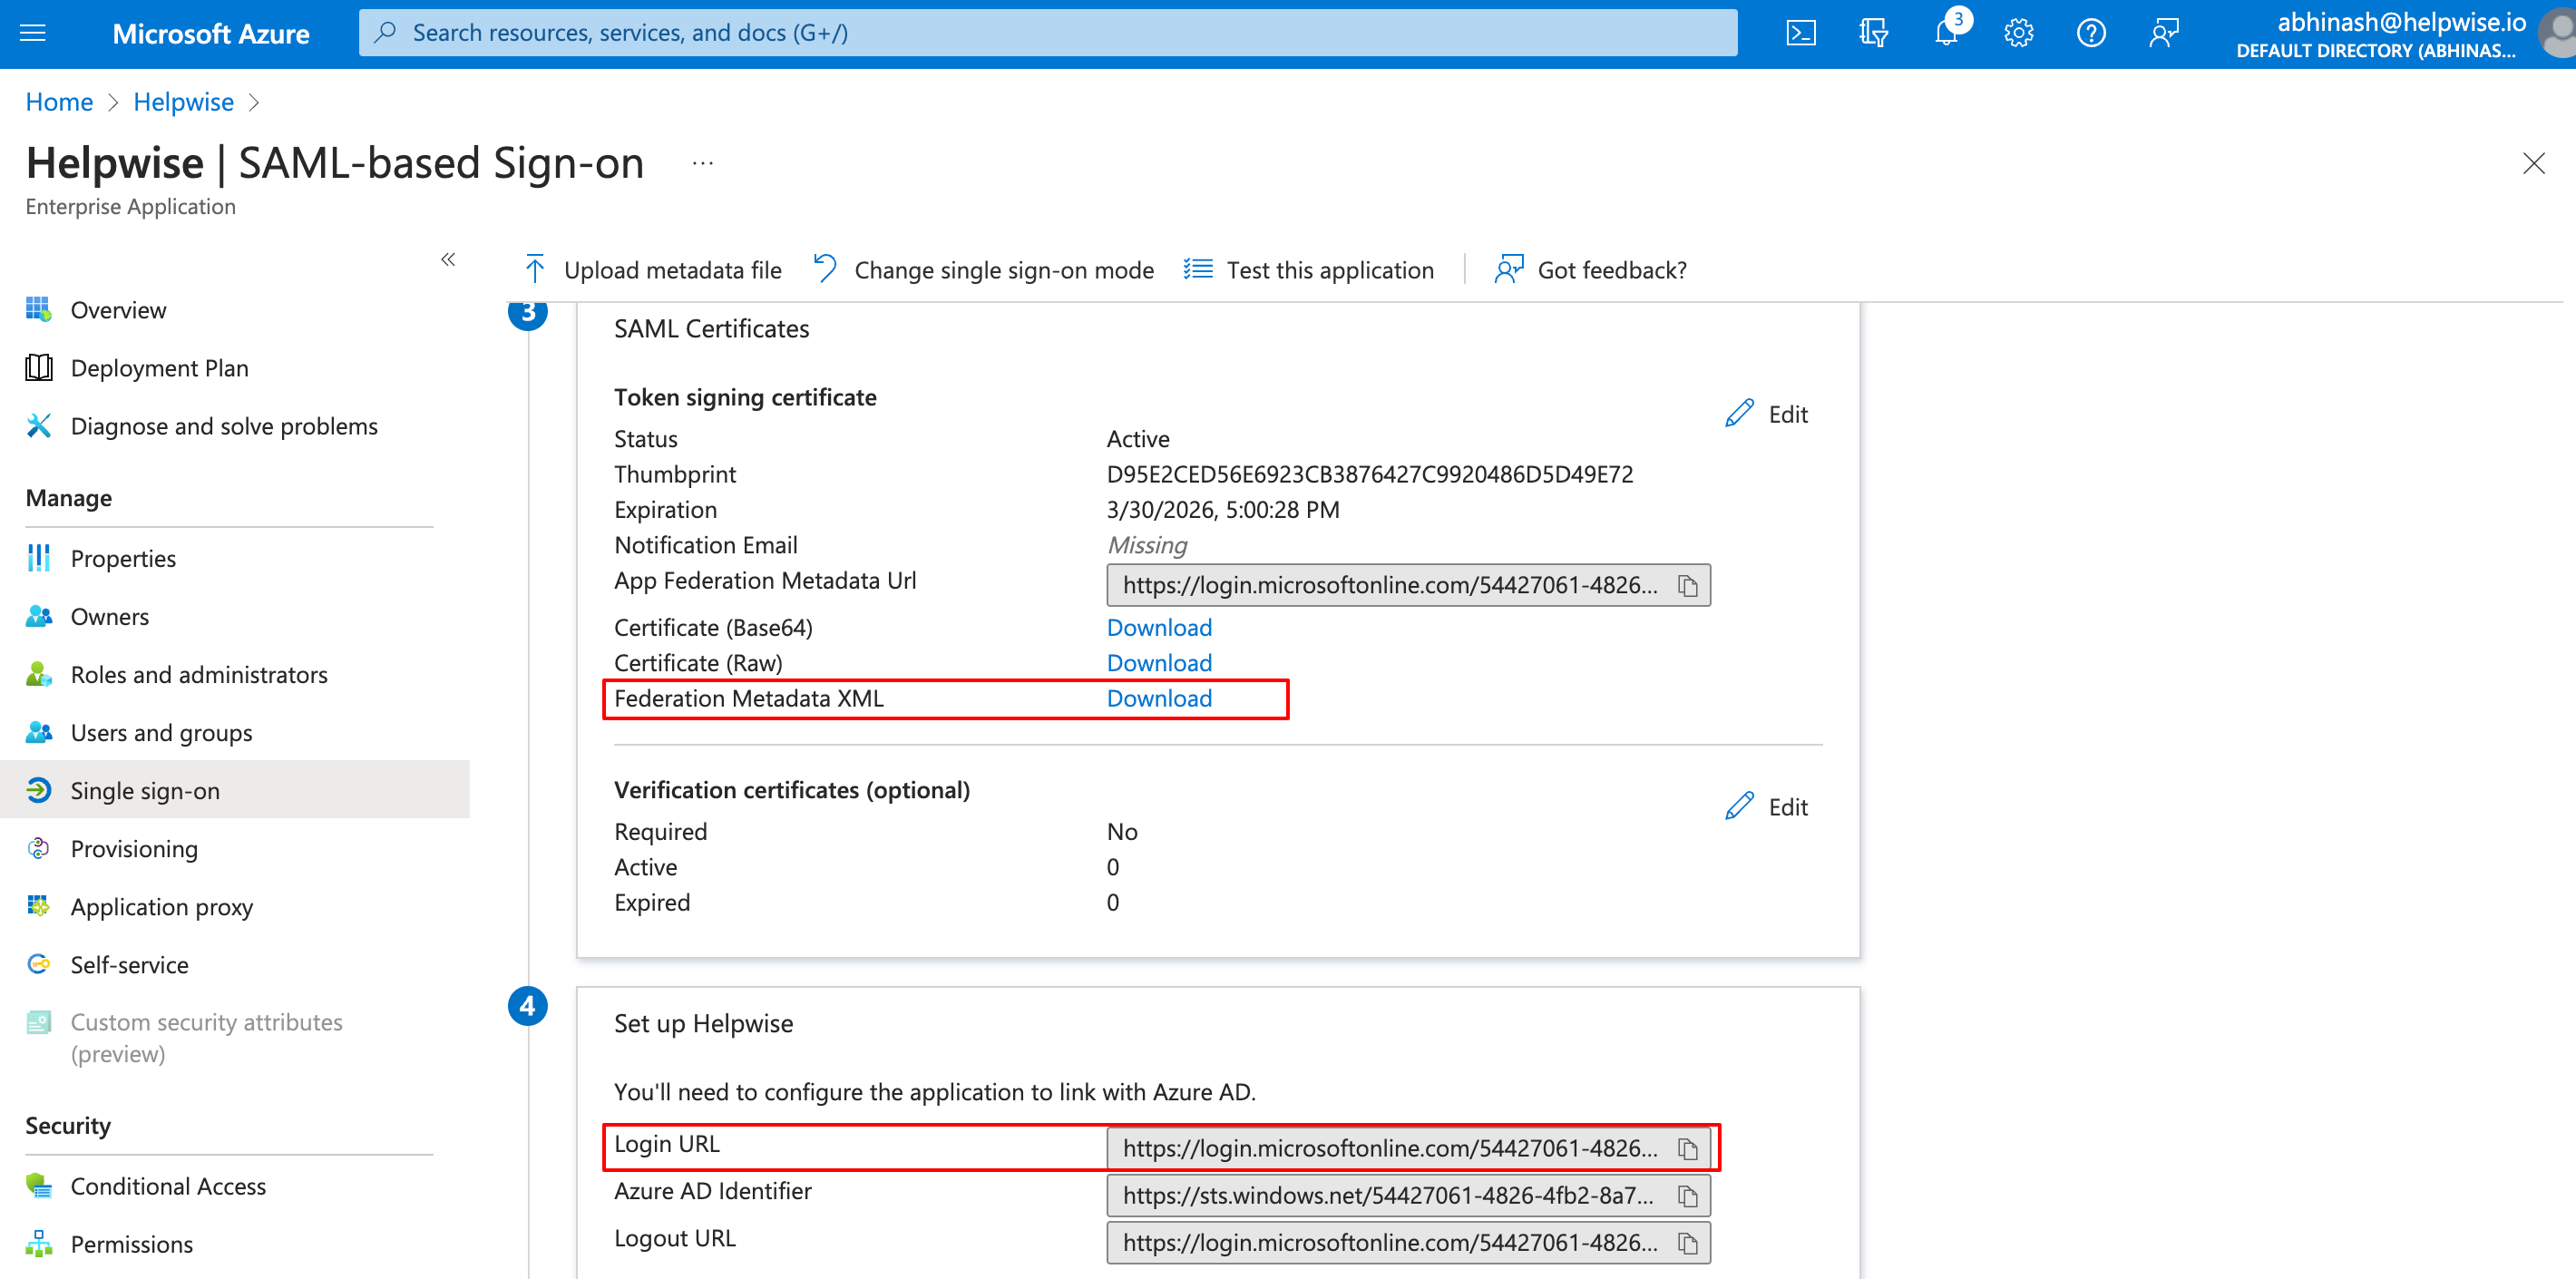Open the hamburger portal menu

33,33
